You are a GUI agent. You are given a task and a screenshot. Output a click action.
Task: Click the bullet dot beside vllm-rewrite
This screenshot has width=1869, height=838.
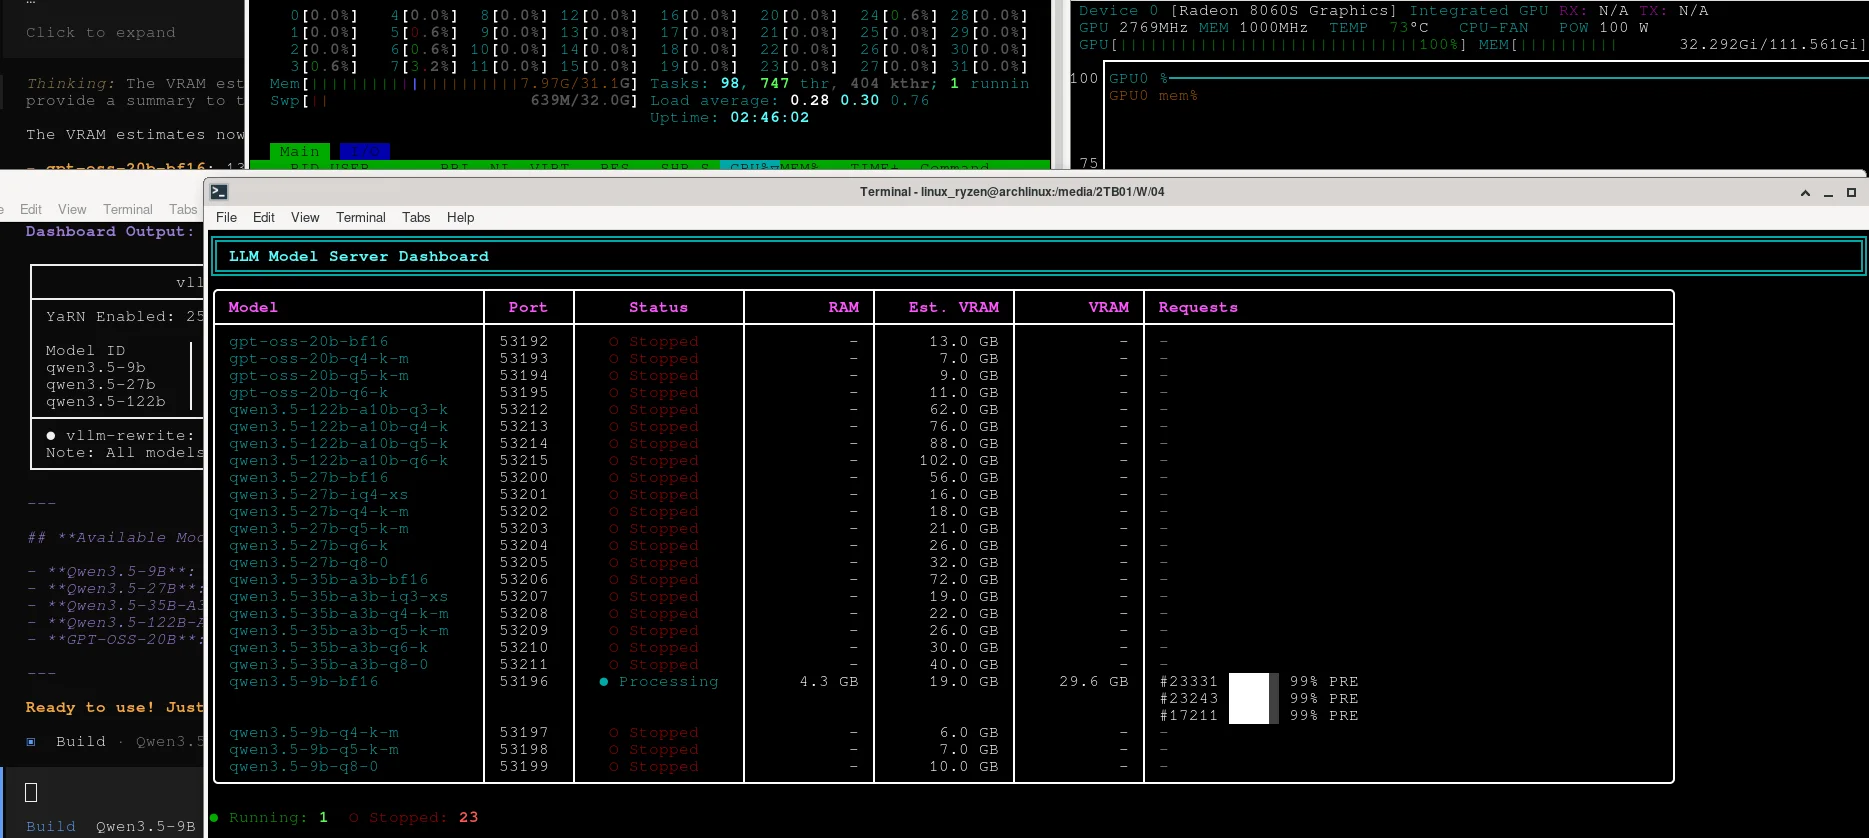51,436
